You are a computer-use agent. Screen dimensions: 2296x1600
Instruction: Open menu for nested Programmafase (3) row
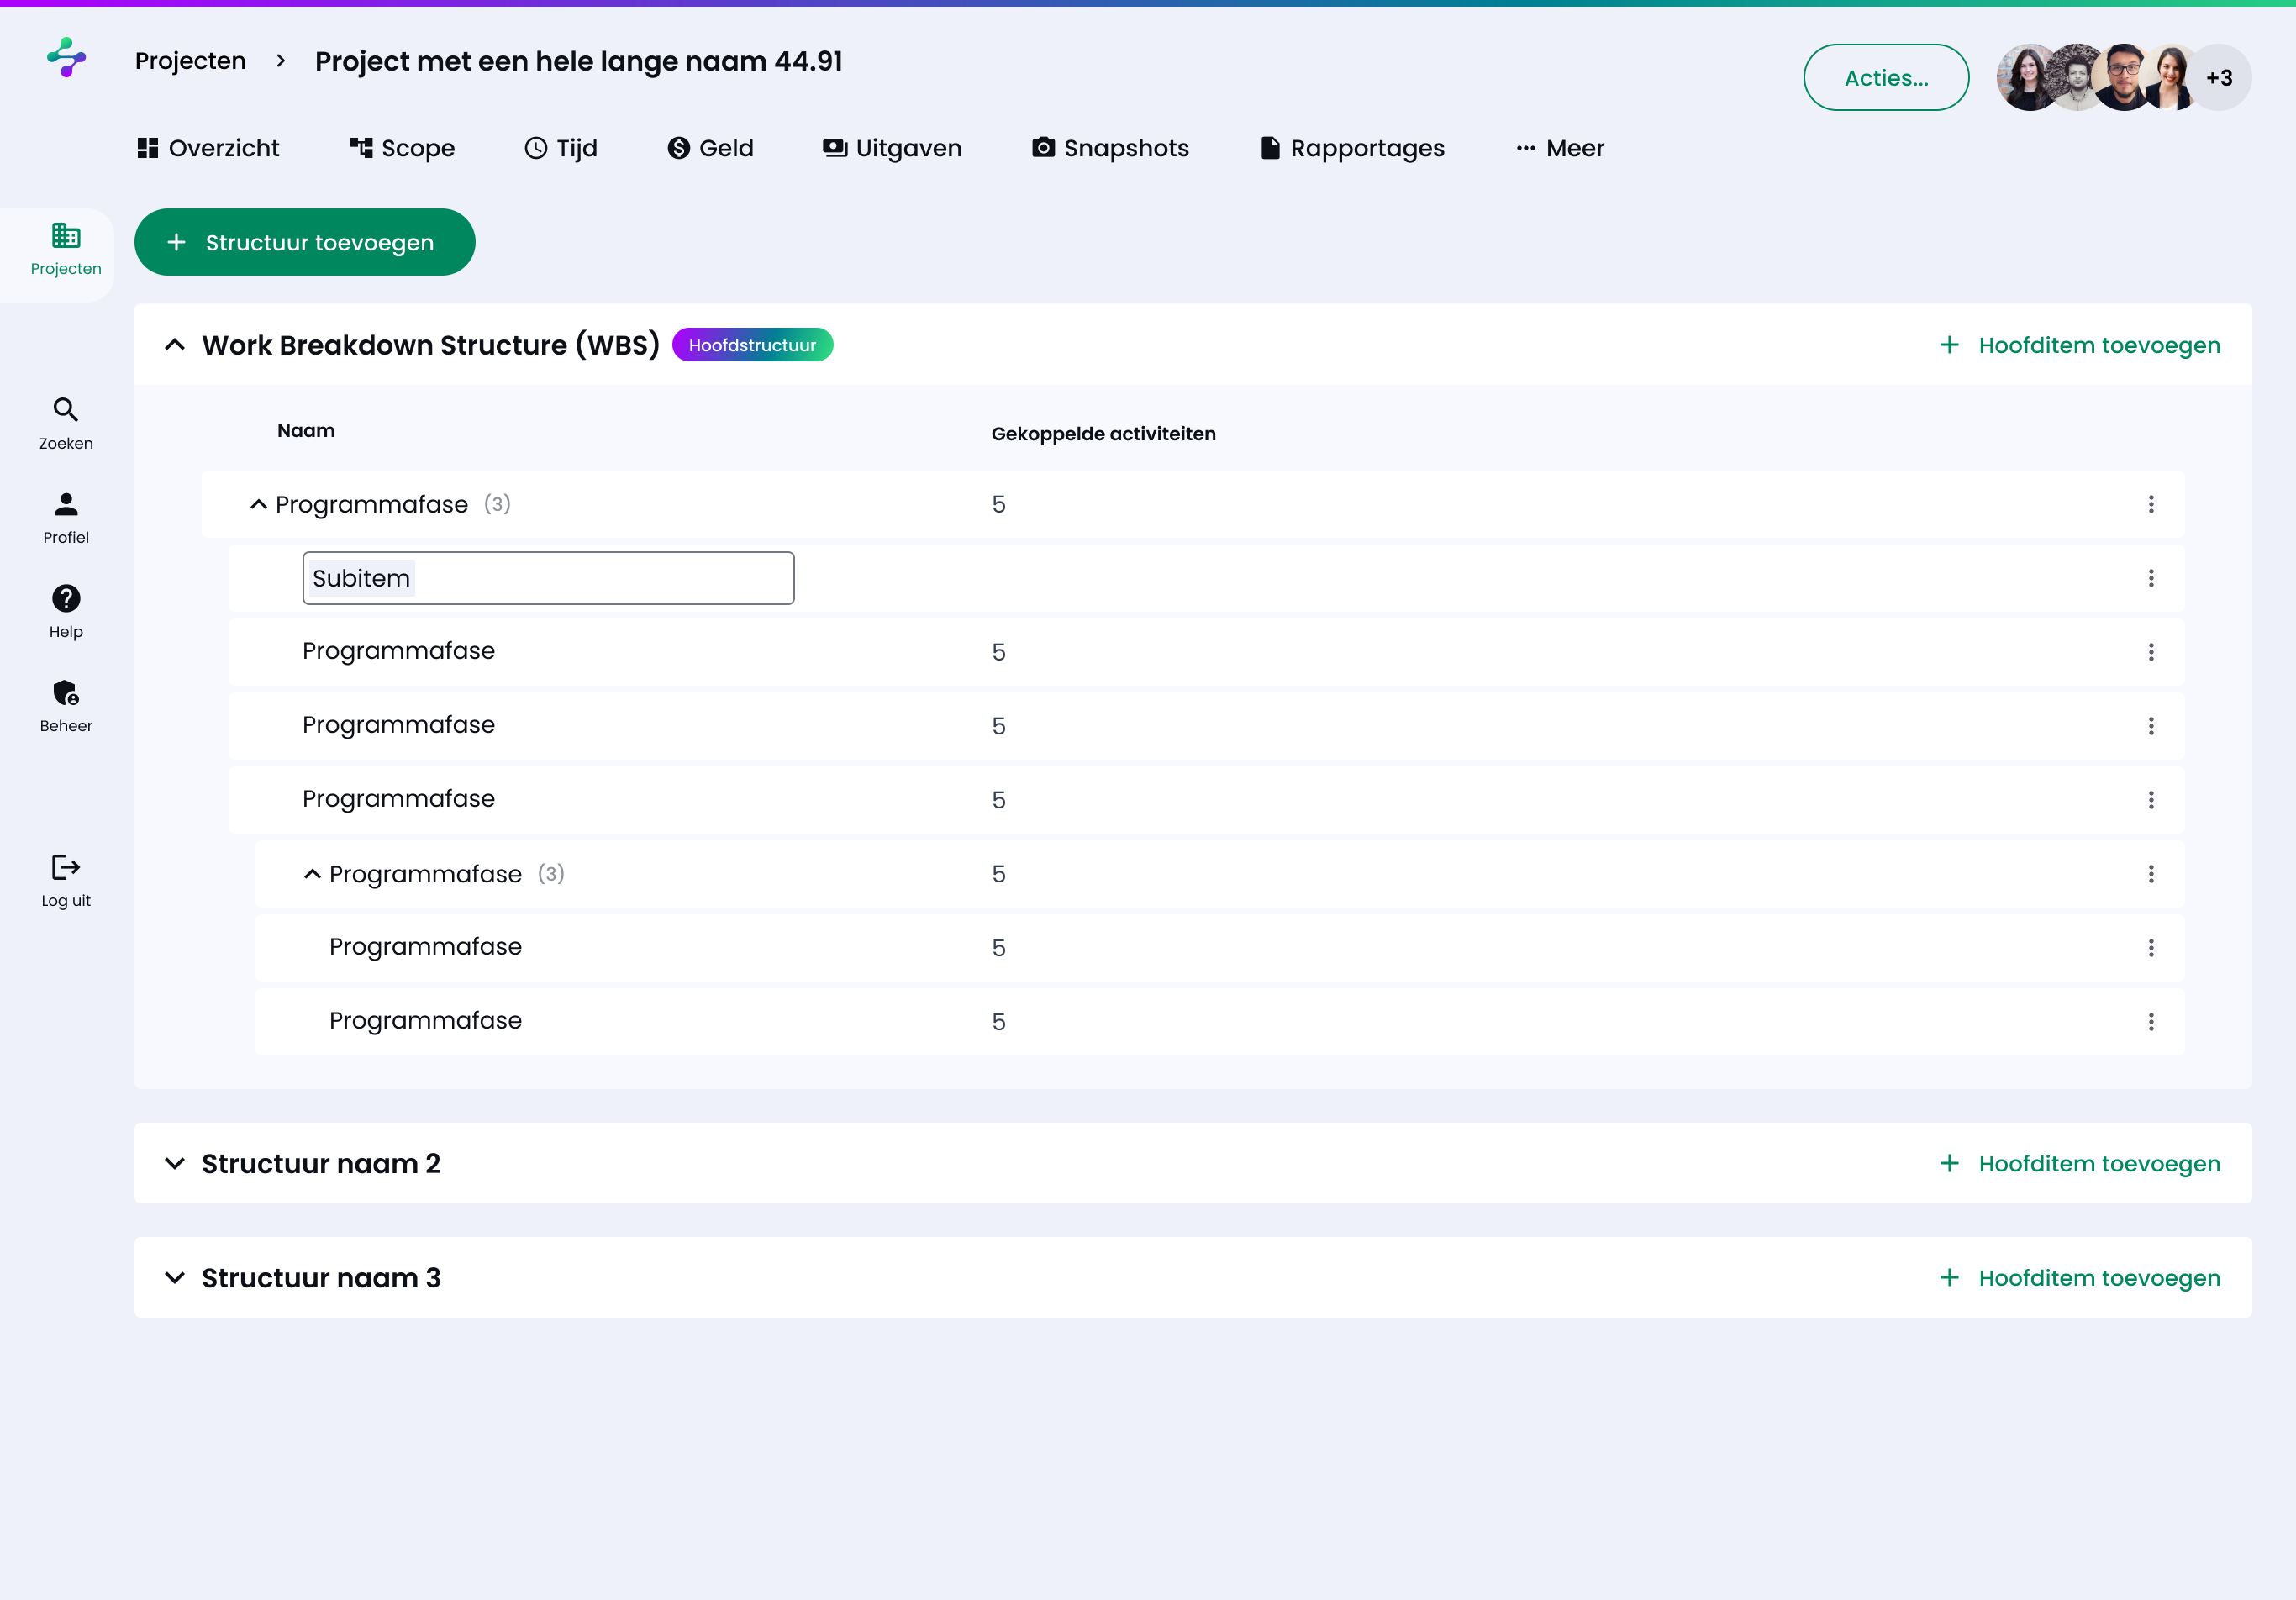coord(2151,874)
